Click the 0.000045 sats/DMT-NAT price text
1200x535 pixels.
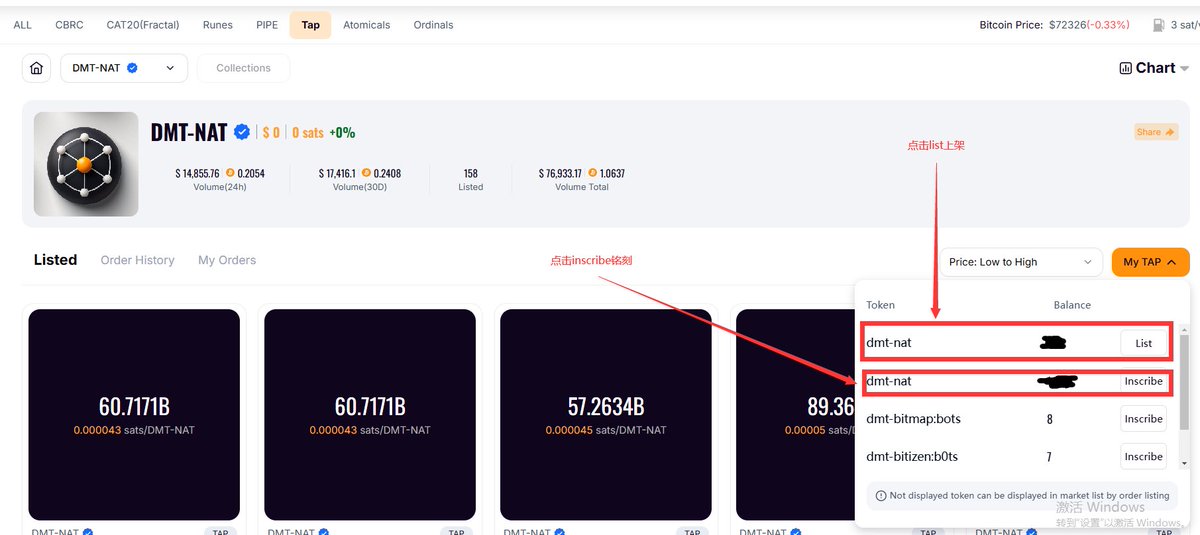pyautogui.click(x=606, y=430)
